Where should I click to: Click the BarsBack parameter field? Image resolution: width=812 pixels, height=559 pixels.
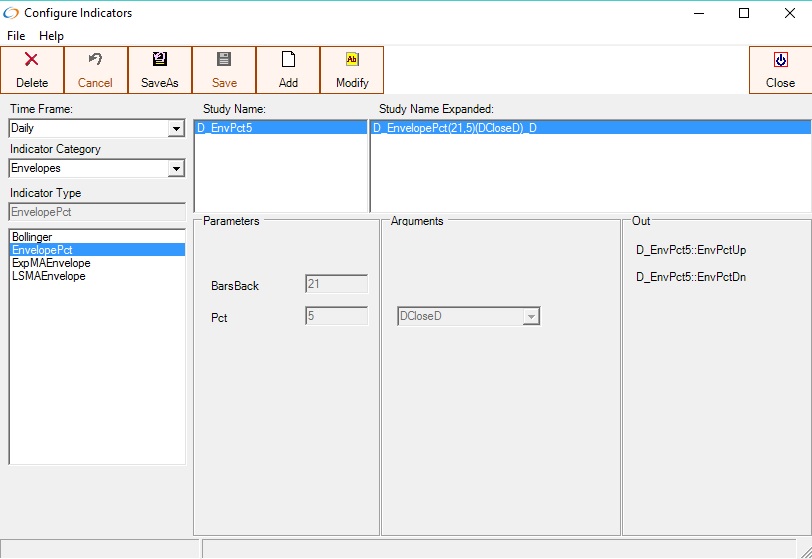click(x=336, y=285)
